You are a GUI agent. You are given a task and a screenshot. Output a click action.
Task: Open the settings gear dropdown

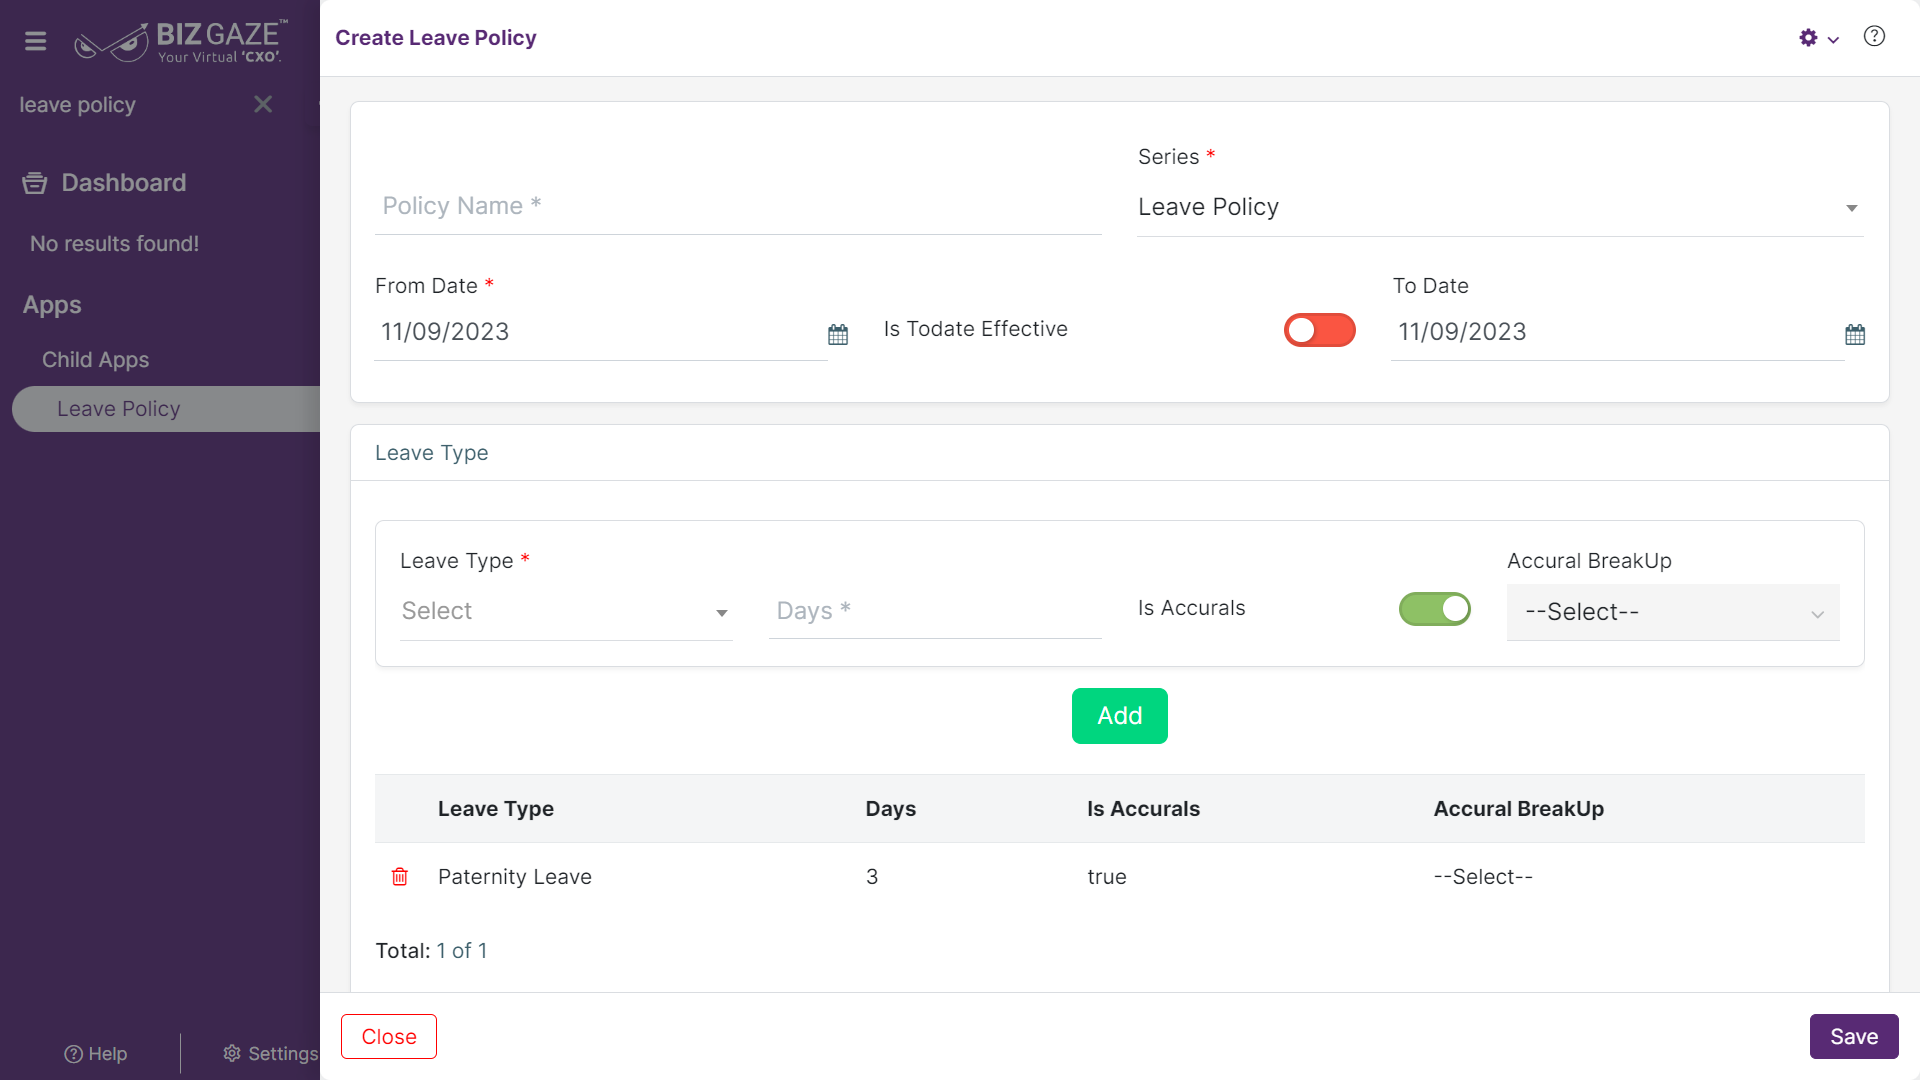(1808, 38)
